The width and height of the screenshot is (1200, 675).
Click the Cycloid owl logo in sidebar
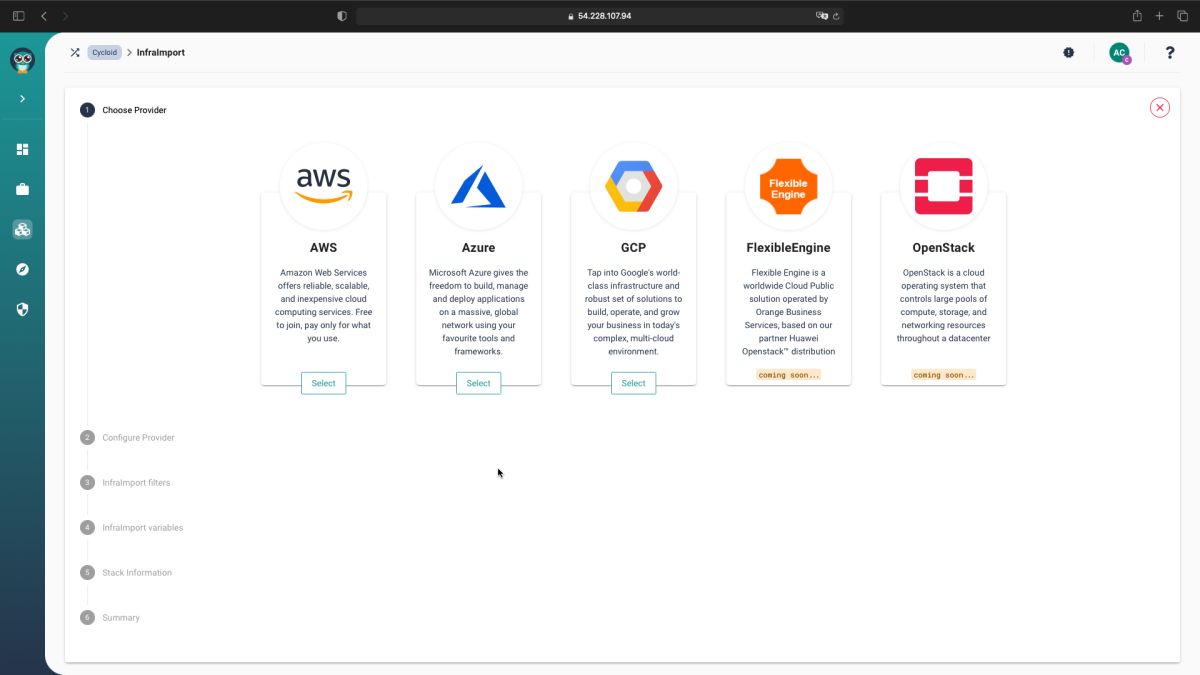[22, 60]
